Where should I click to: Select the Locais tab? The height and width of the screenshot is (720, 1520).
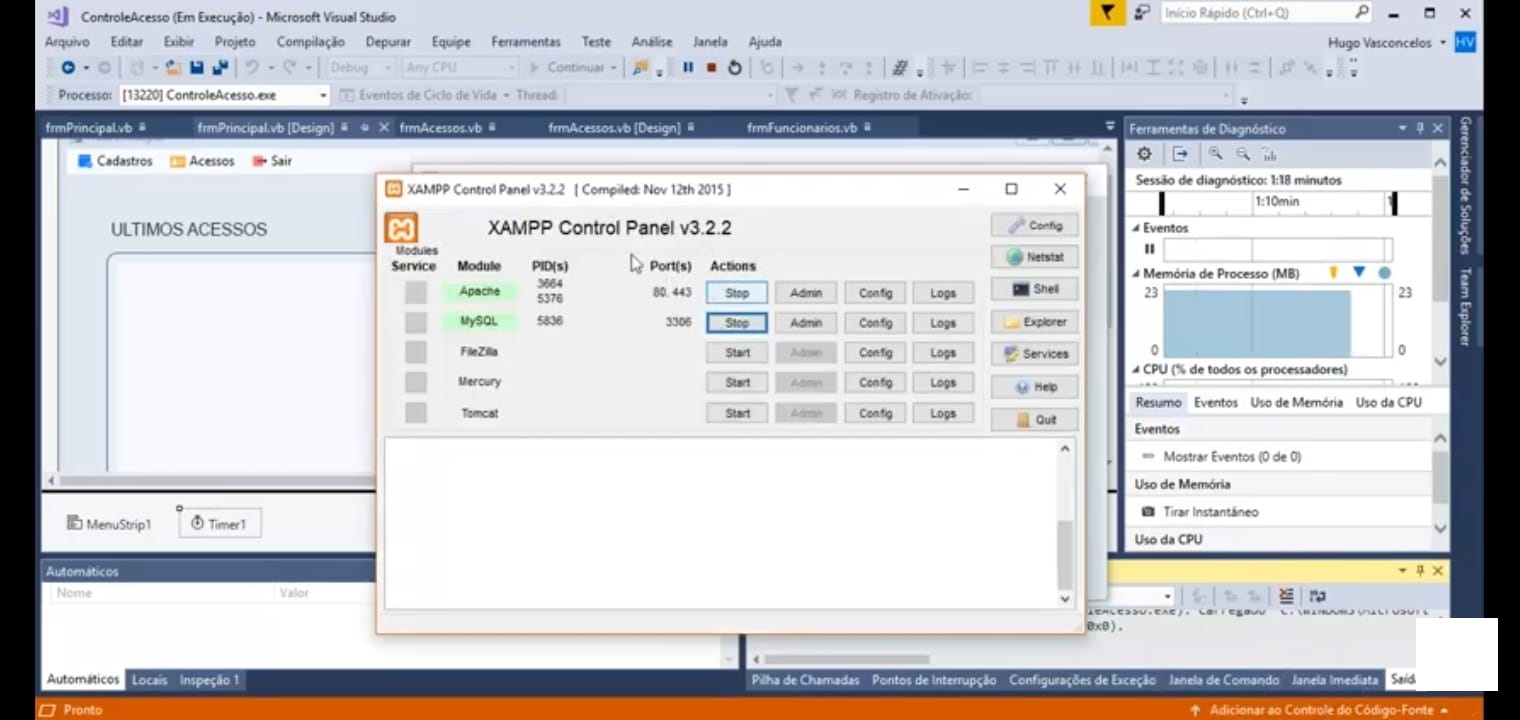149,680
